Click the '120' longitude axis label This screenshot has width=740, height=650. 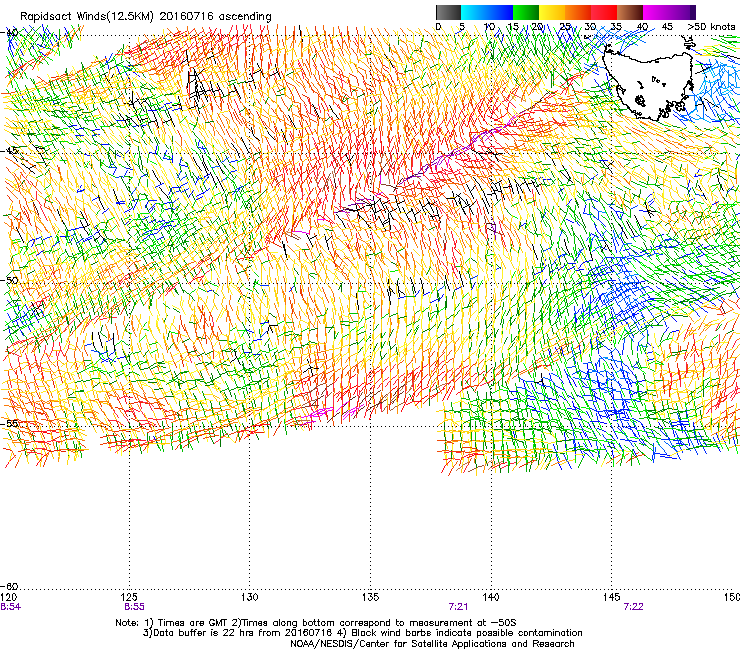pos(8,598)
